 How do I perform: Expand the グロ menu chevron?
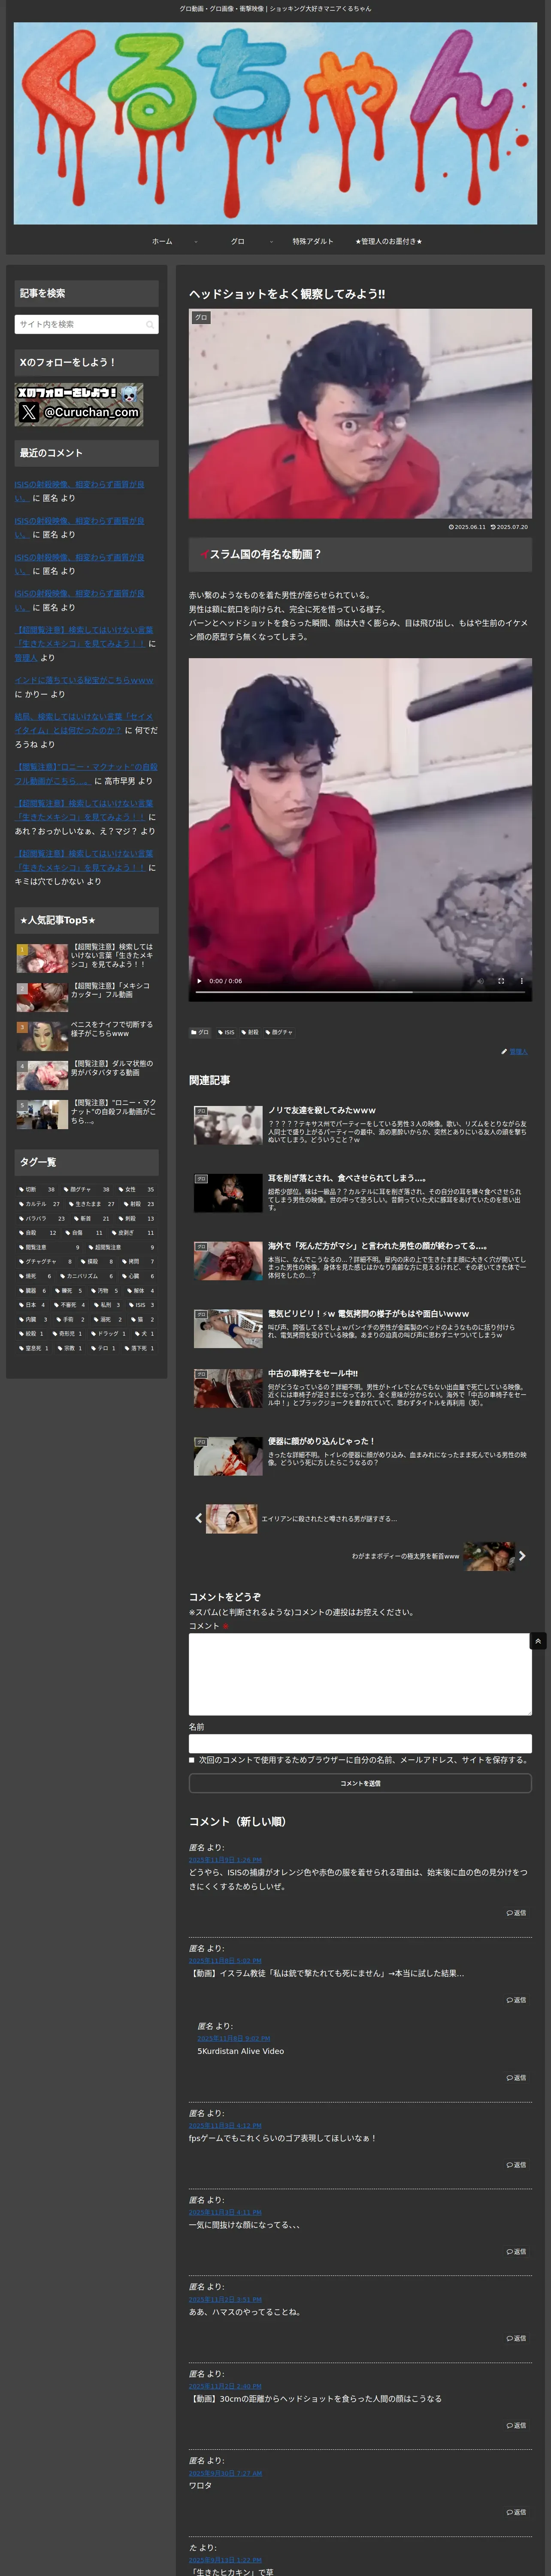point(271,242)
